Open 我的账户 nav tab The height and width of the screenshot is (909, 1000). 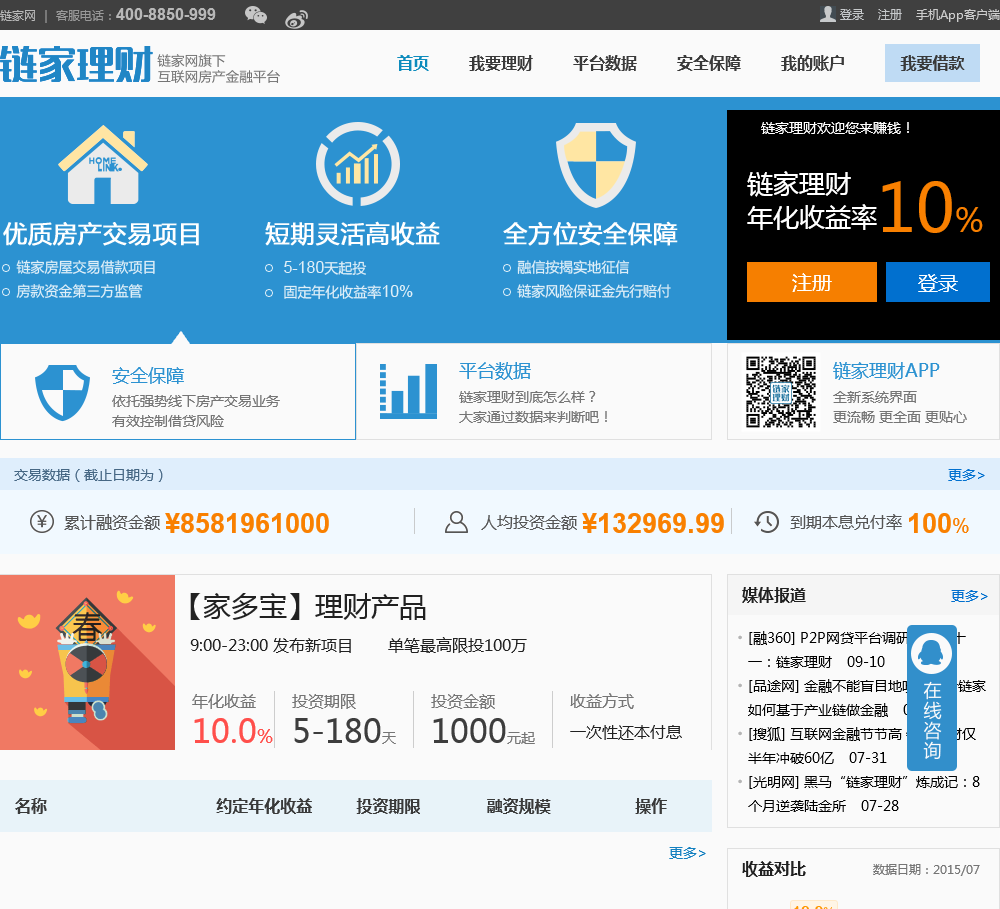pos(812,63)
